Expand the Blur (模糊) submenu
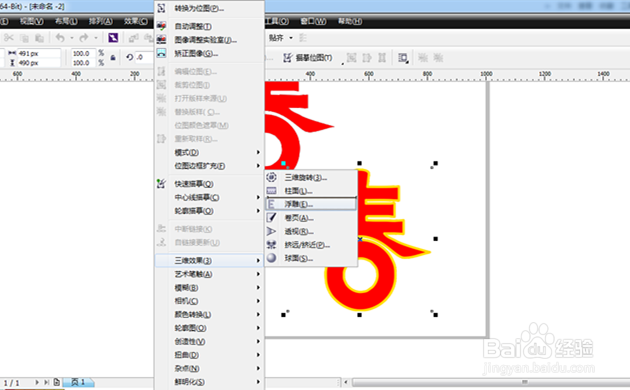630x390 pixels. pos(209,288)
